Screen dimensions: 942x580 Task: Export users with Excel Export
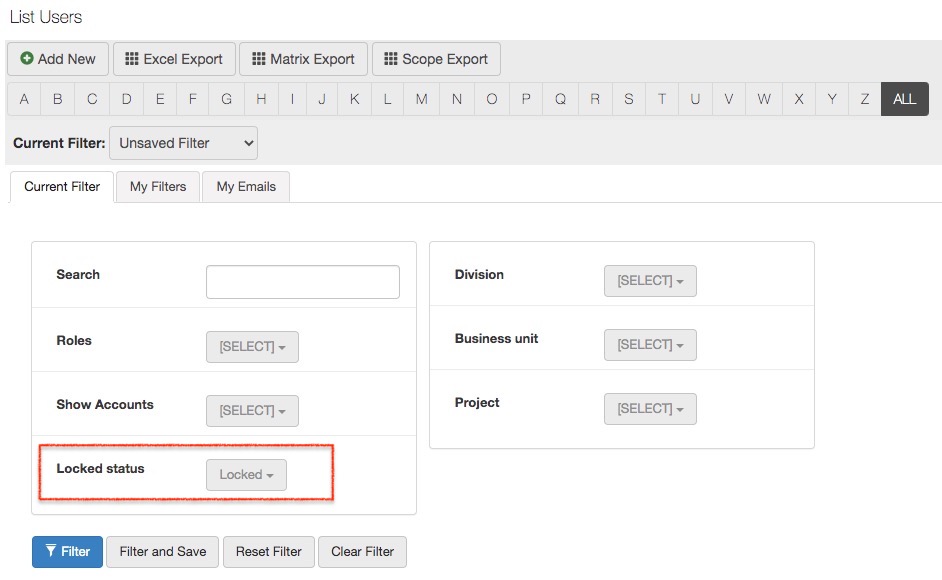(x=175, y=59)
